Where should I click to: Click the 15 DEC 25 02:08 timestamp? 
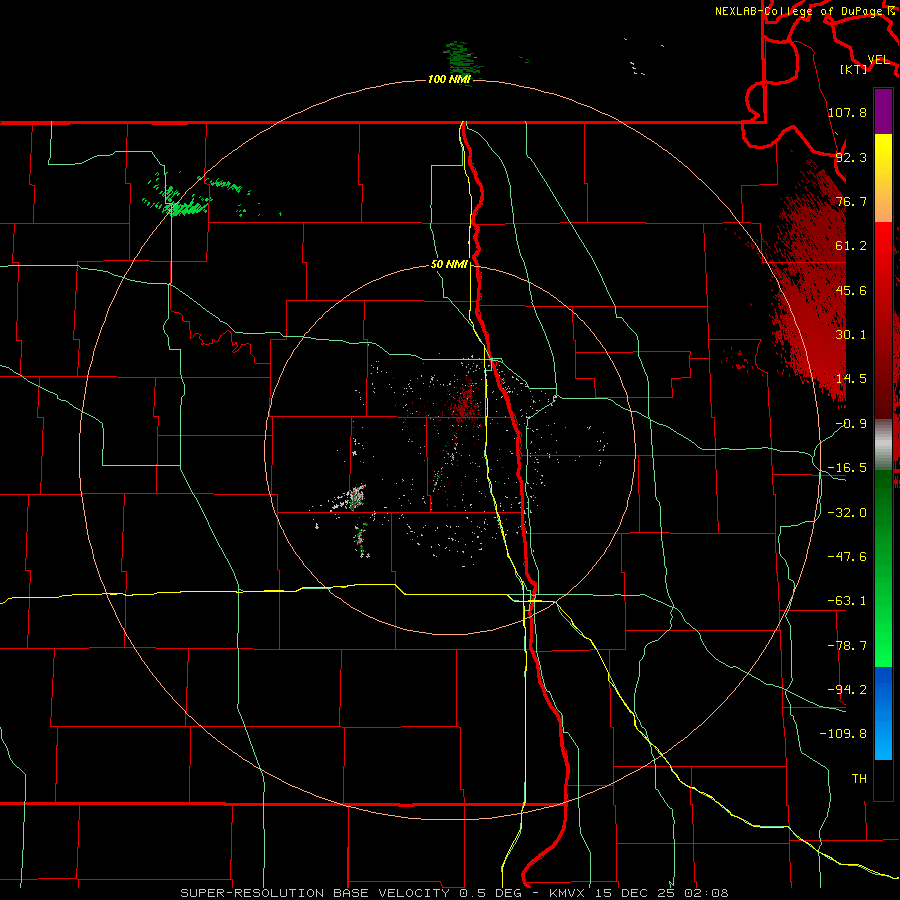pyautogui.click(x=662, y=893)
